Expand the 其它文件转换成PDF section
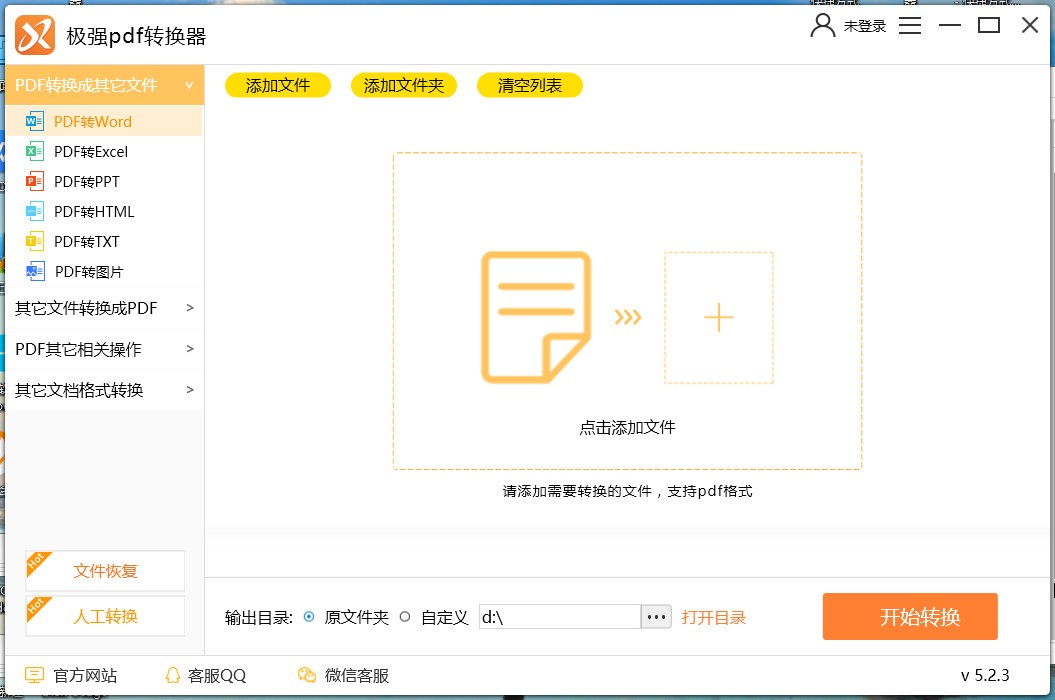The height and width of the screenshot is (700, 1055). coord(104,308)
